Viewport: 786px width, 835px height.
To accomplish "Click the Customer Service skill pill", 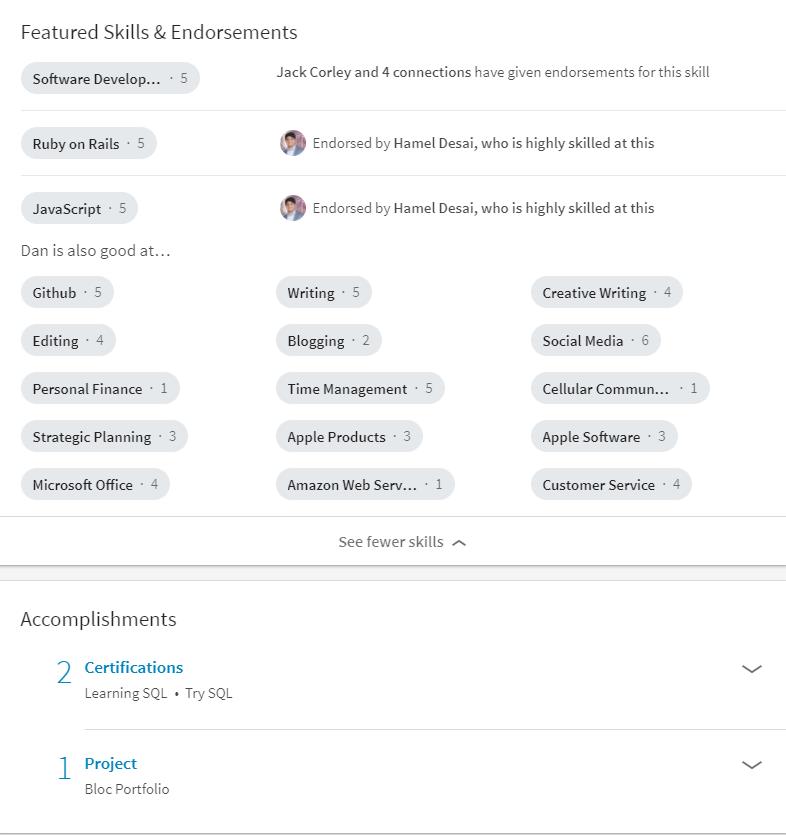I will pyautogui.click(x=611, y=485).
